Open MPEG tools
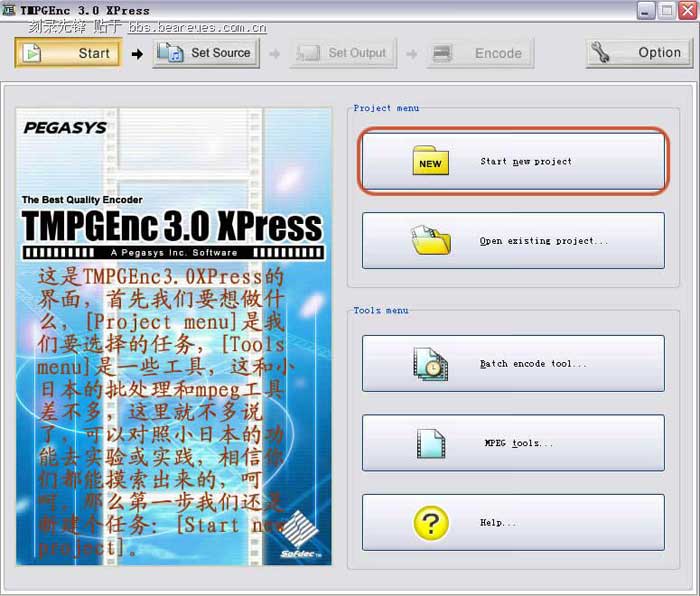700x596 pixels. click(513, 443)
